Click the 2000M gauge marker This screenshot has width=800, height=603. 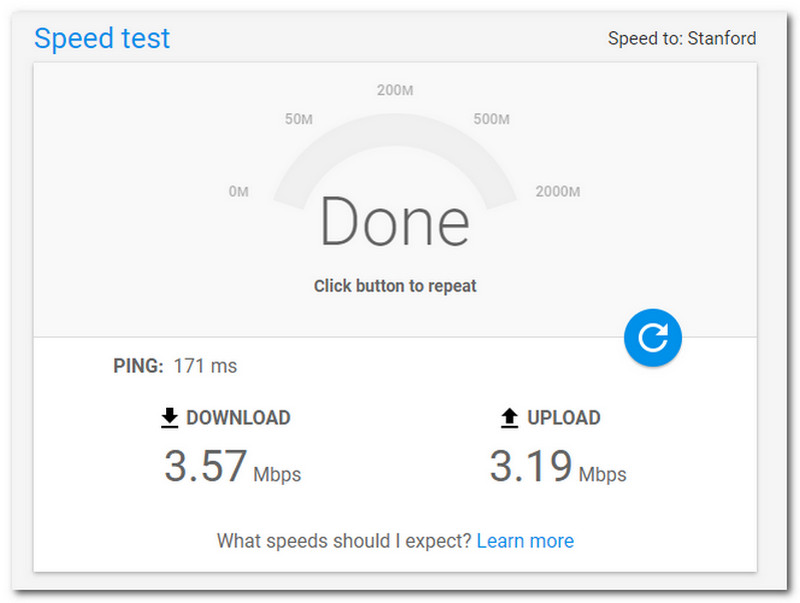click(557, 191)
